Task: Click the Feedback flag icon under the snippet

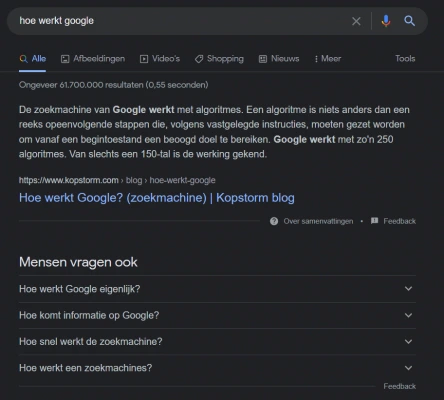Action: [375, 221]
